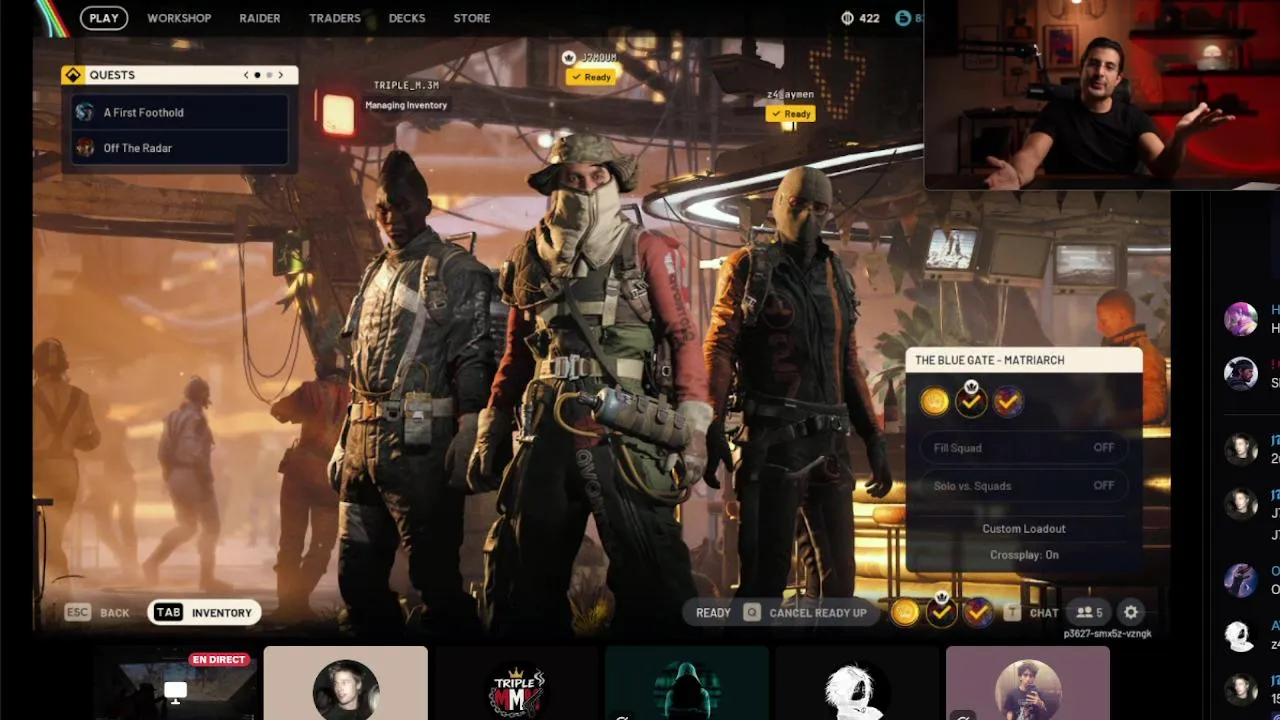Go to next quest page arrow
Image resolution: width=1280 pixels, height=720 pixels.
(281, 75)
